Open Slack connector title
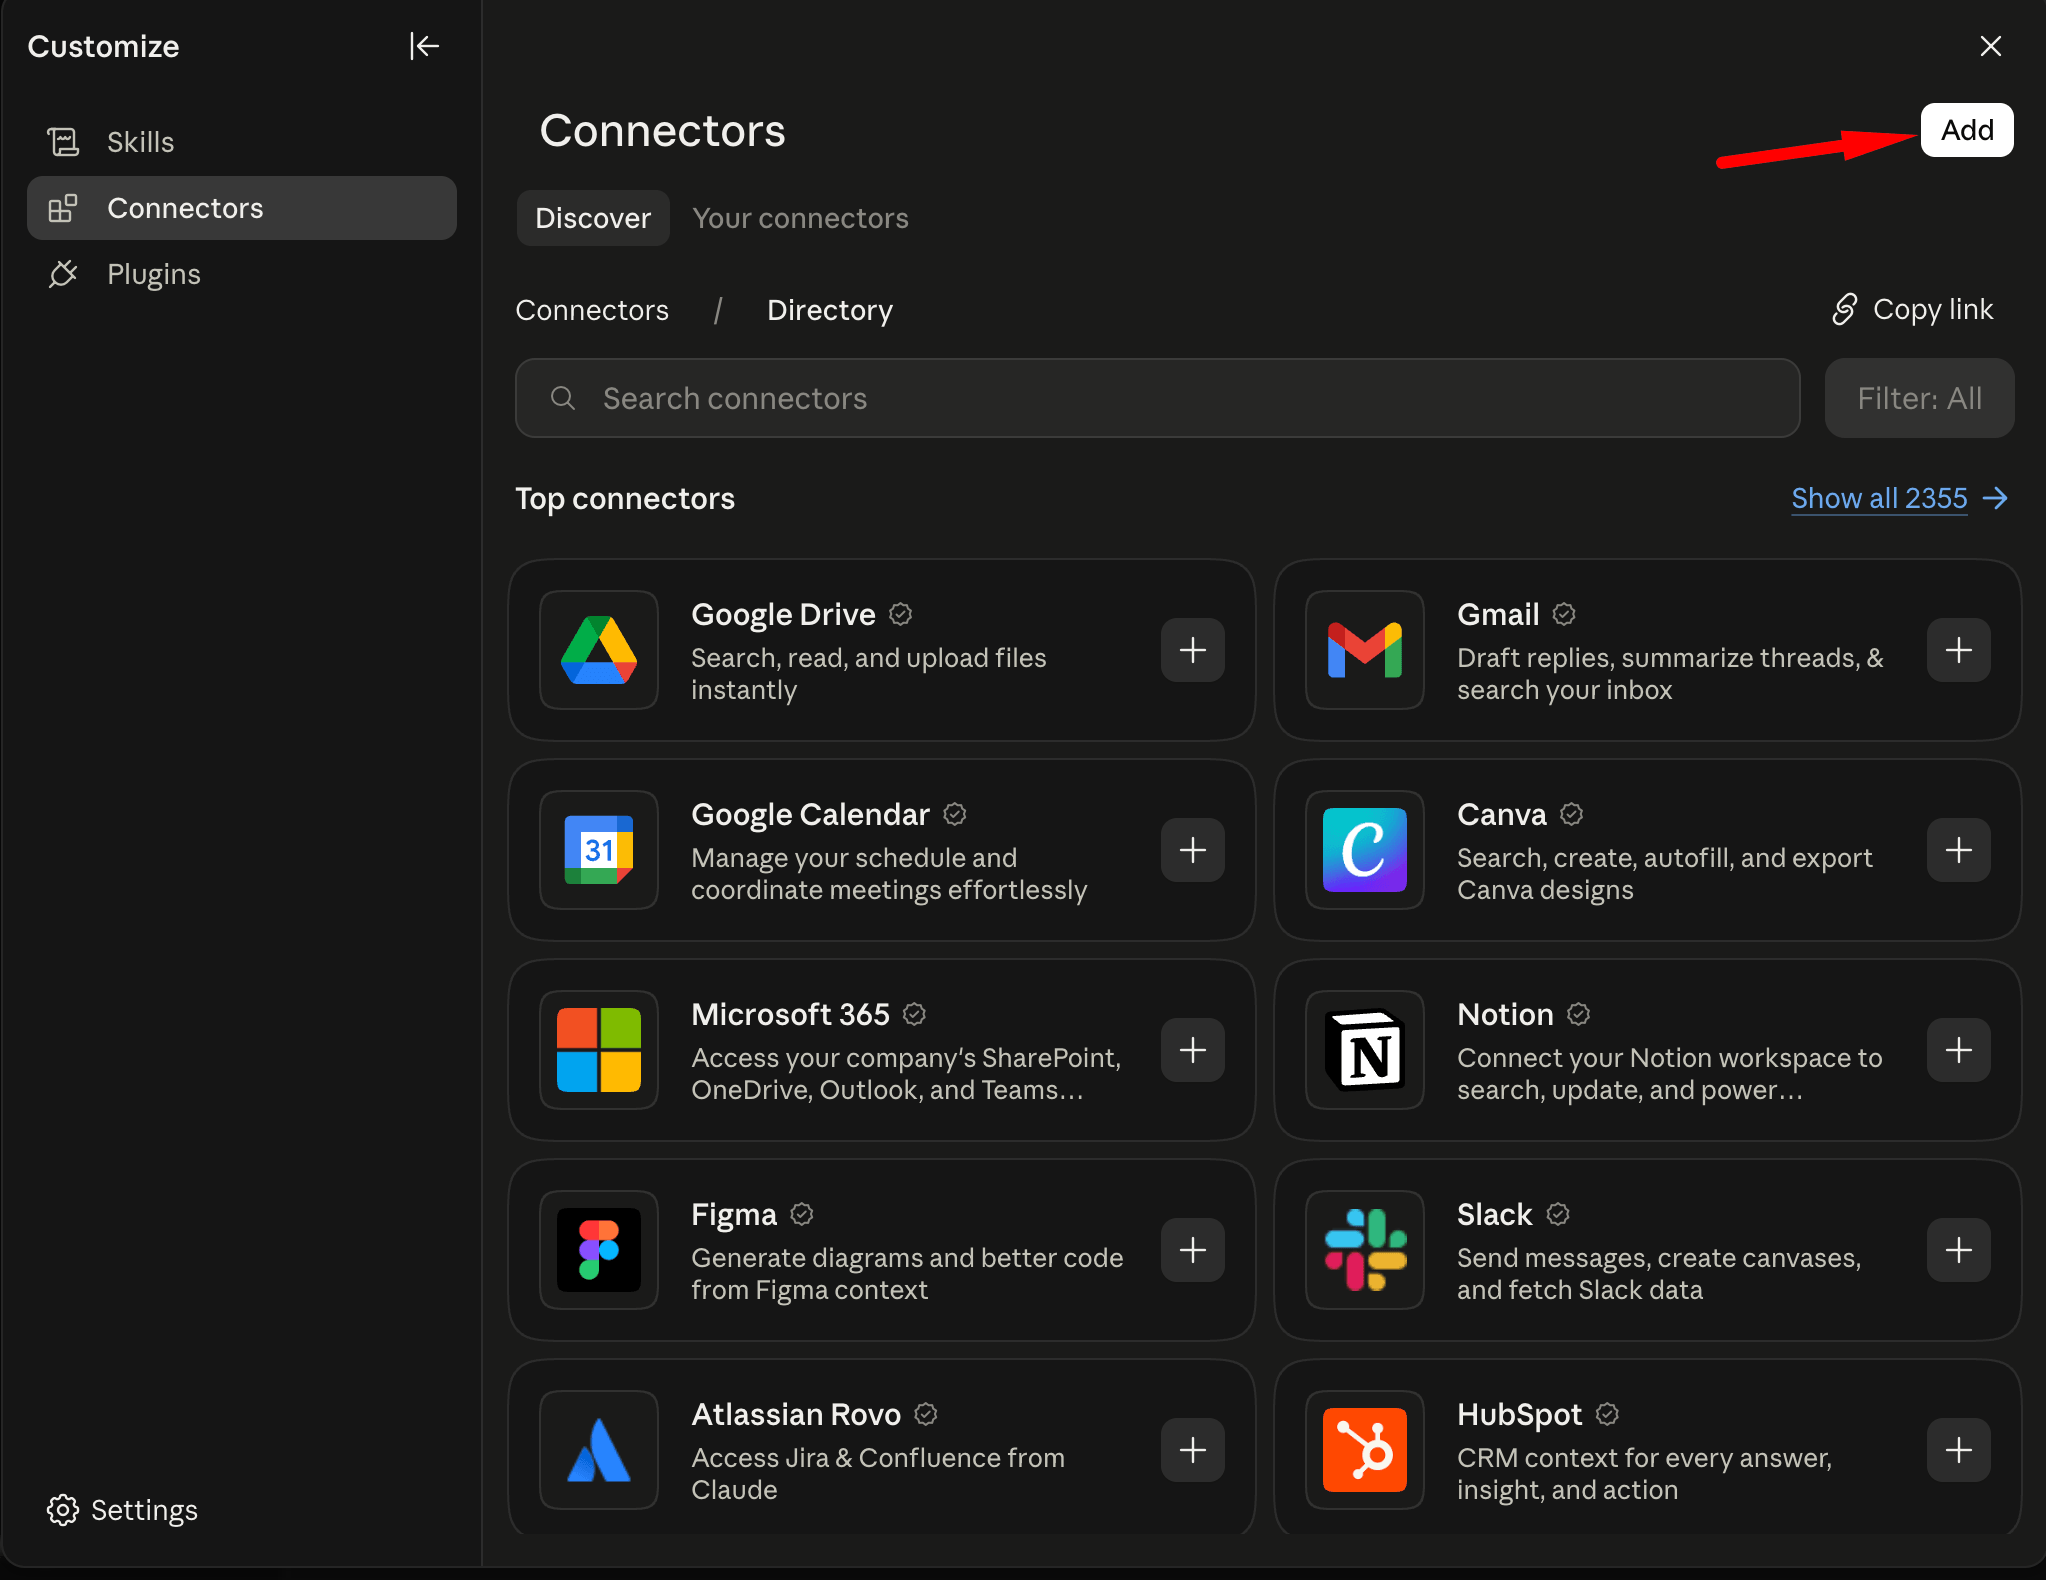This screenshot has width=2046, height=1580. point(1494,1214)
